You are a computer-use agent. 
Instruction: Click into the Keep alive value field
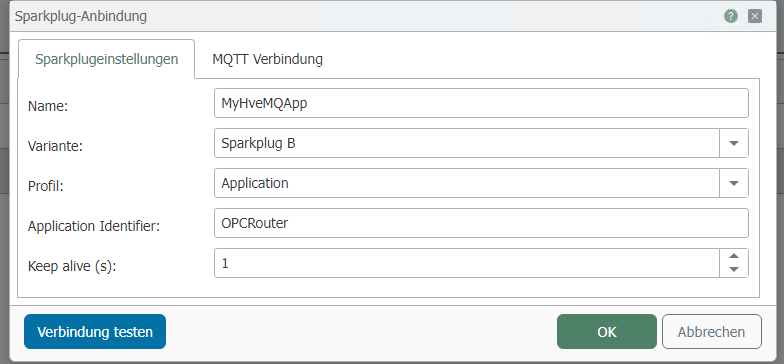[x=466, y=263]
